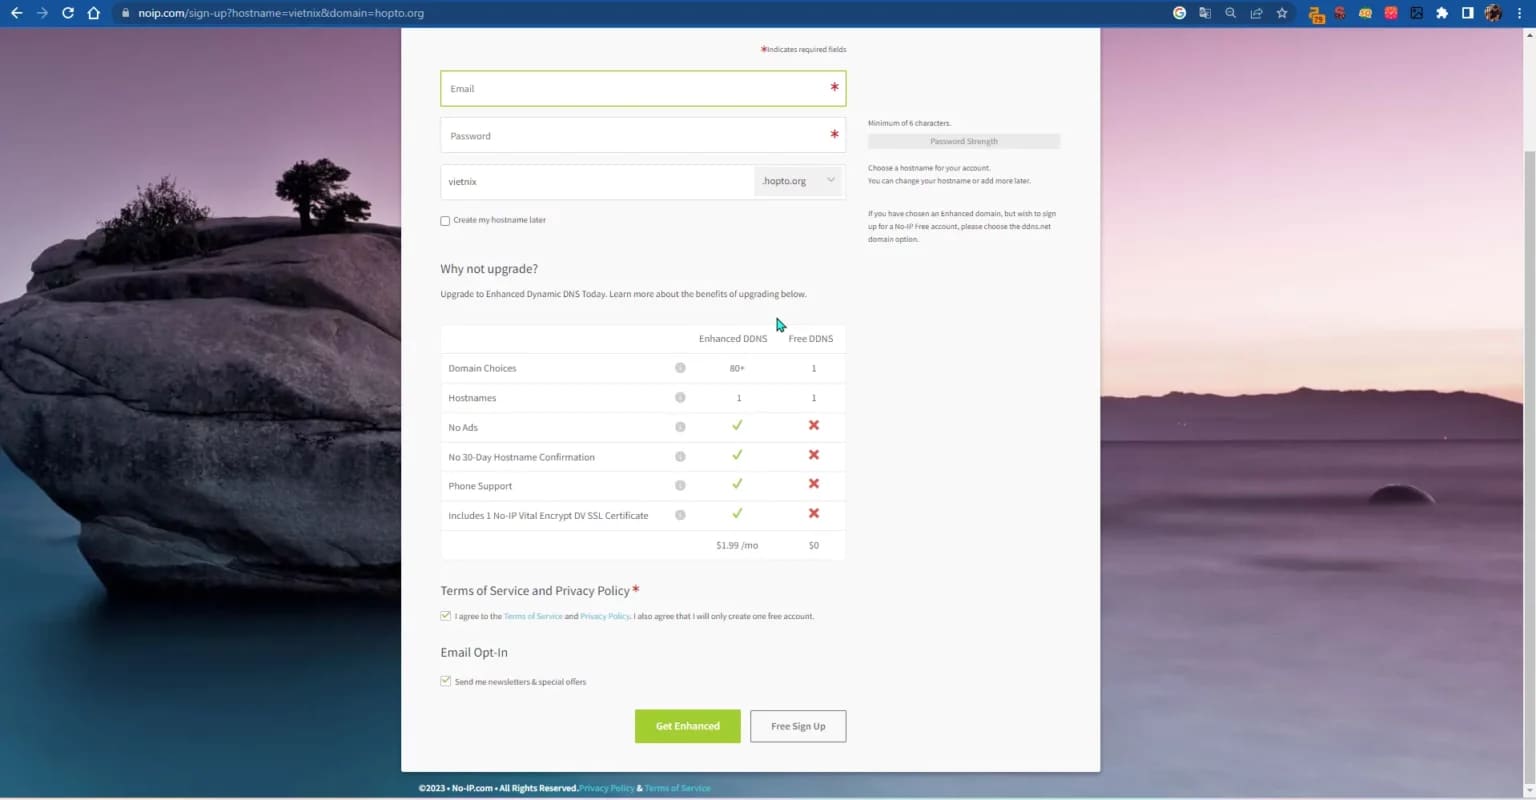This screenshot has width=1536, height=800.
Task: Open the Extensions puzzle piece icon
Action: coord(1442,13)
